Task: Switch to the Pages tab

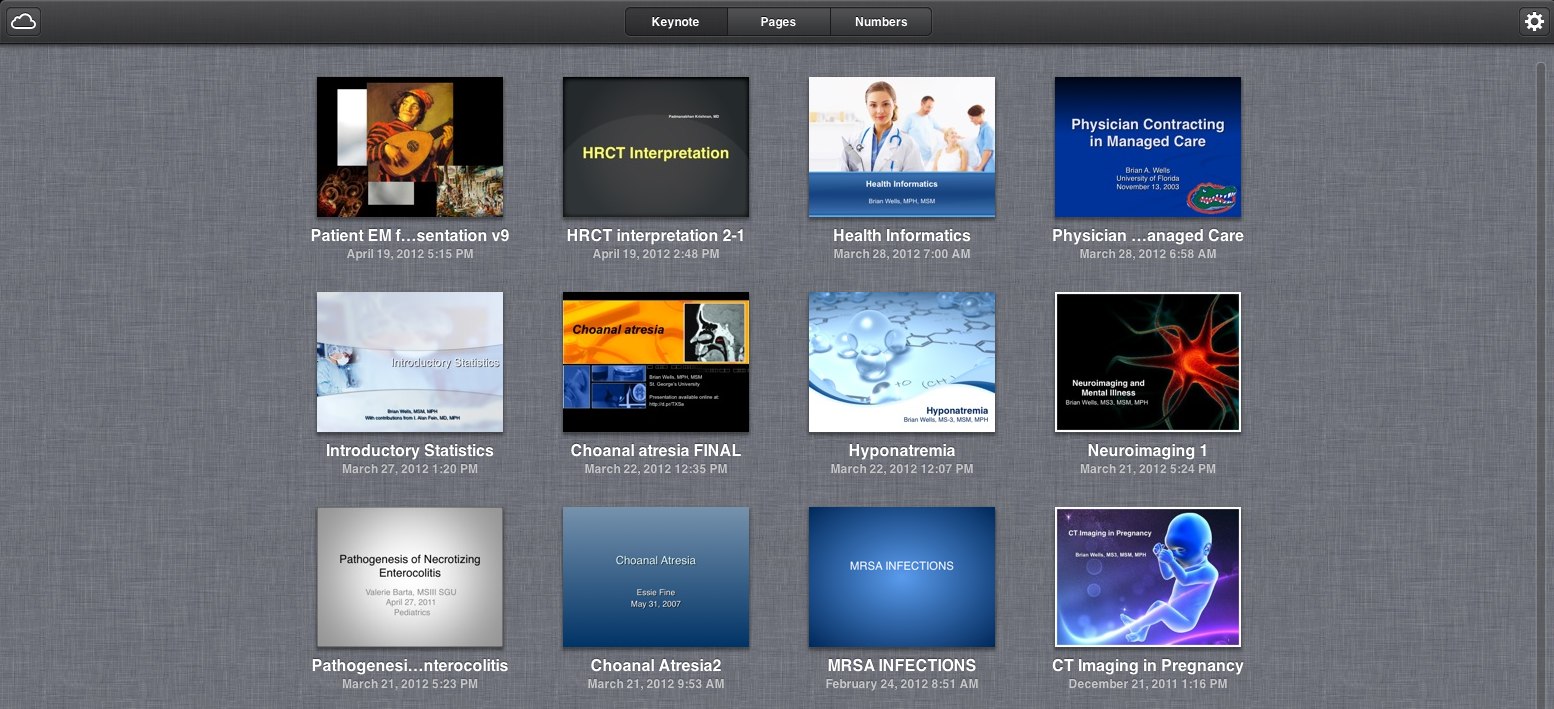Action: click(778, 22)
